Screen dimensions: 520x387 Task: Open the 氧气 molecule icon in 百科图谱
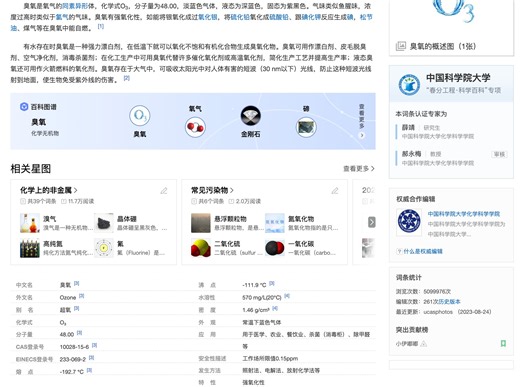click(x=195, y=127)
